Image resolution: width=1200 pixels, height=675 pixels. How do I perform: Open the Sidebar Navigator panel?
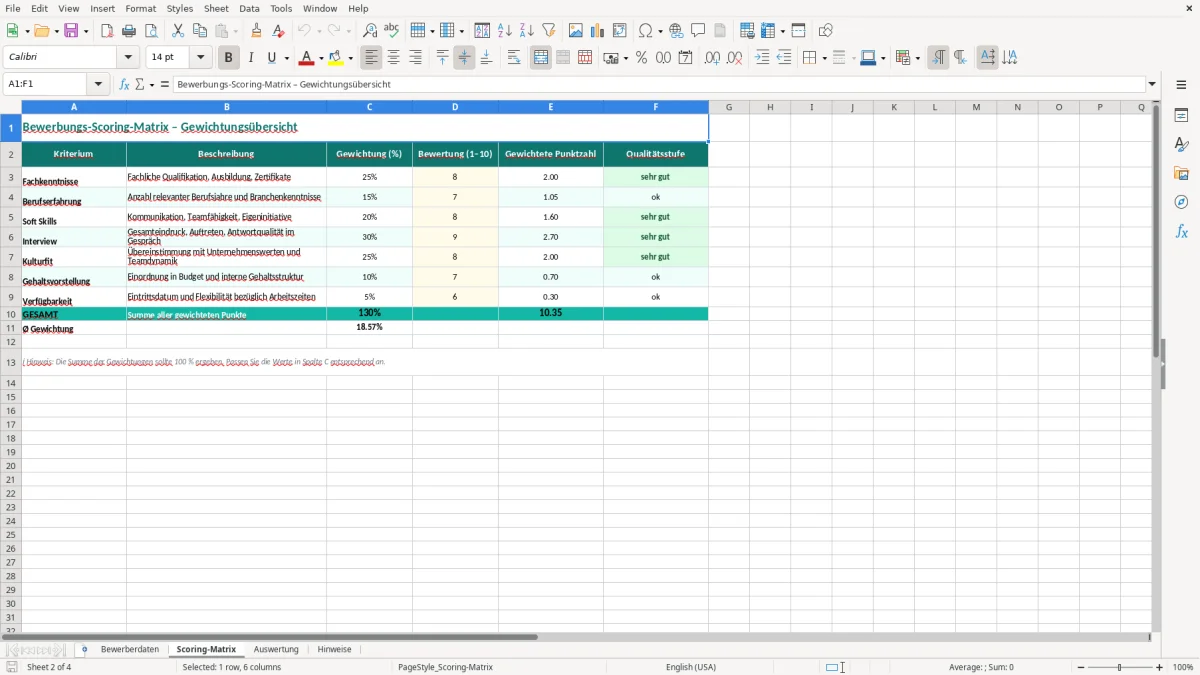click(x=1181, y=202)
